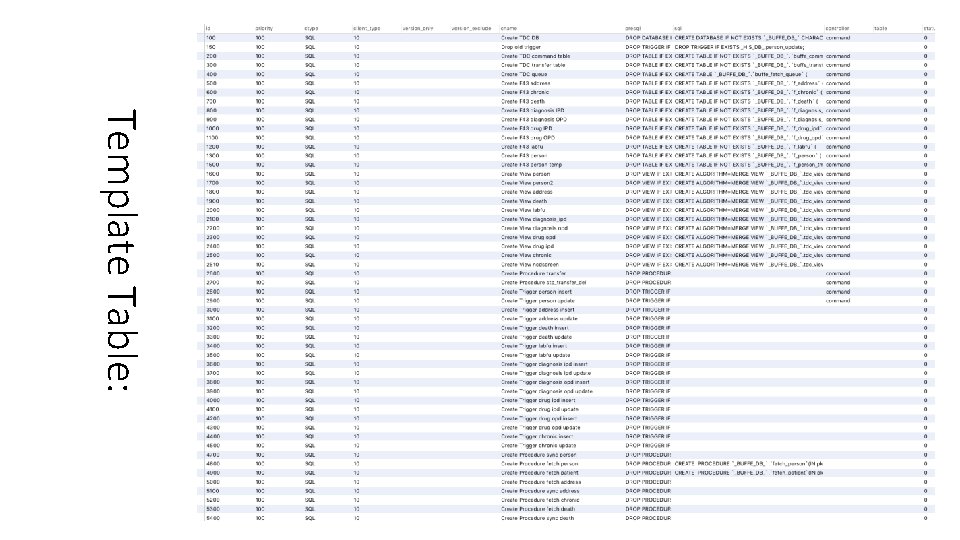Select the 'Create Procedure transfer' cell
The width and height of the screenshot is (960, 540).
[x=534, y=274]
